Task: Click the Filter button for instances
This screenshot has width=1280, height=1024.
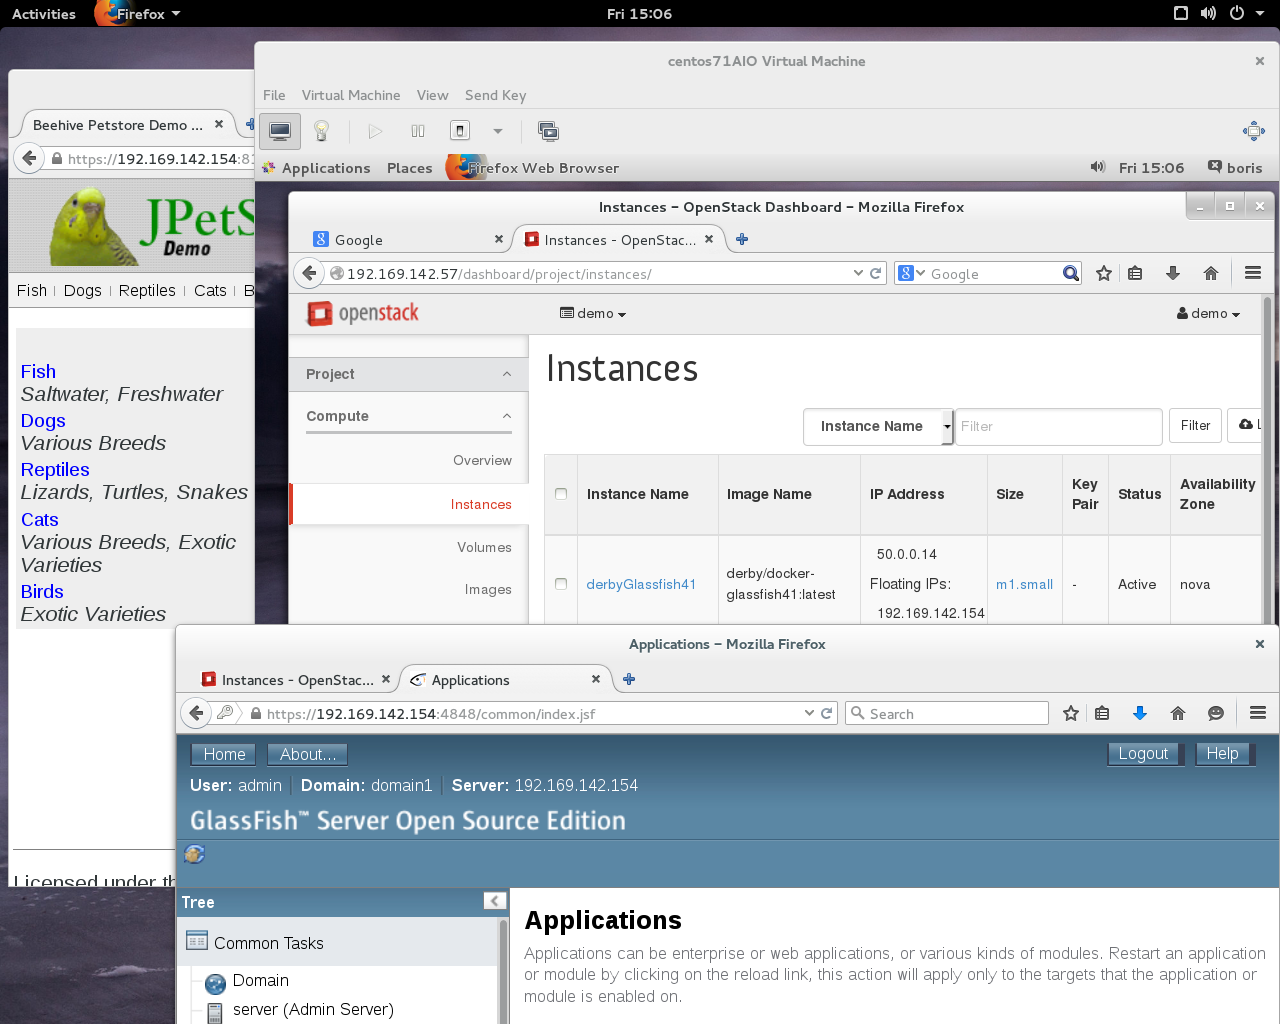Action: [x=1195, y=426]
